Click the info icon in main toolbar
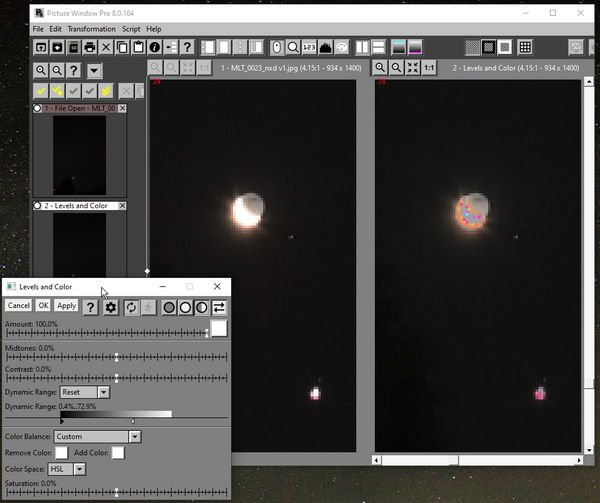Image resolution: width=600 pixels, height=503 pixels. (155, 47)
